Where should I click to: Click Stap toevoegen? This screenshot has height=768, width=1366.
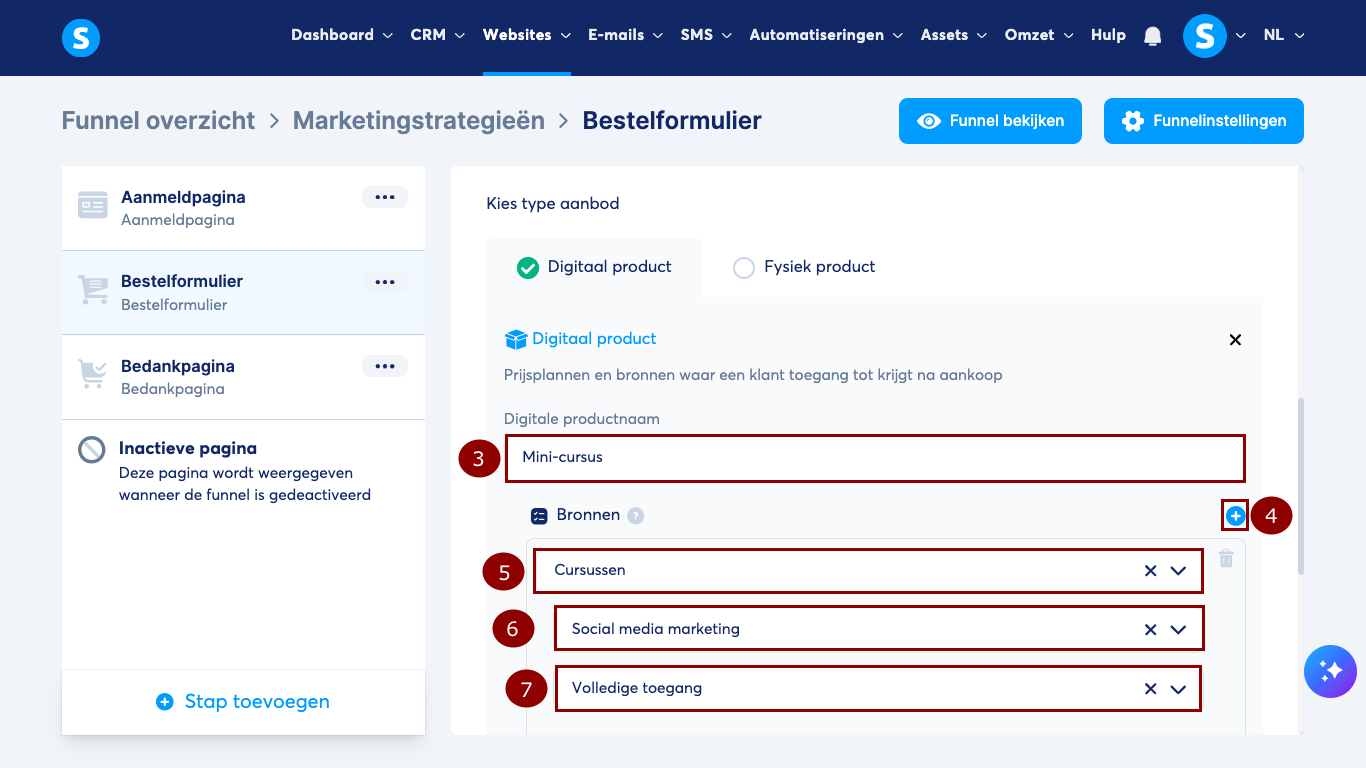[243, 702]
